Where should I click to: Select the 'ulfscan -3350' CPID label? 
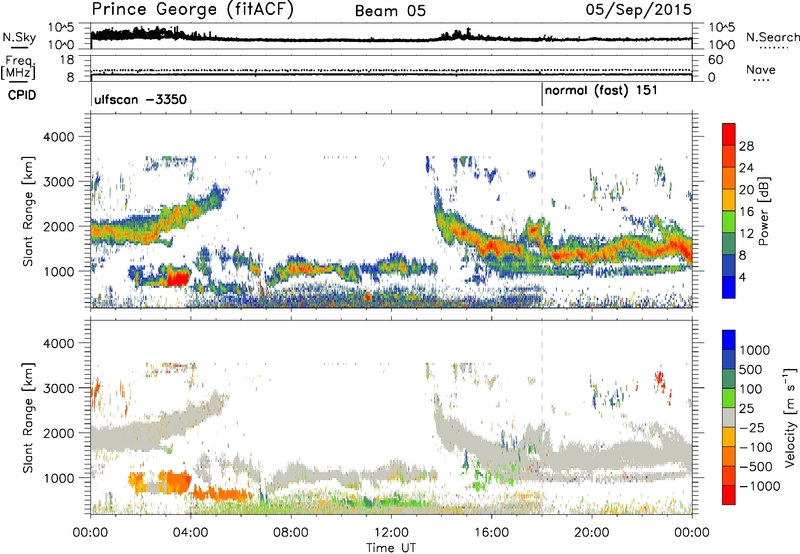pyautogui.click(x=140, y=99)
